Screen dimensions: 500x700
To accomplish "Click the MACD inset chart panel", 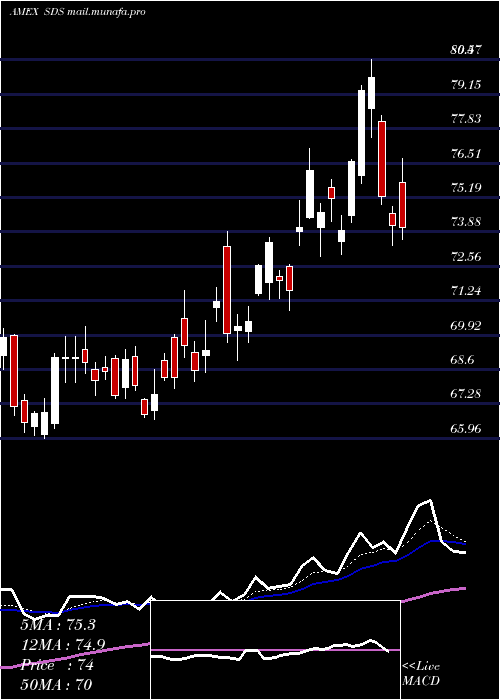I will click(275, 650).
